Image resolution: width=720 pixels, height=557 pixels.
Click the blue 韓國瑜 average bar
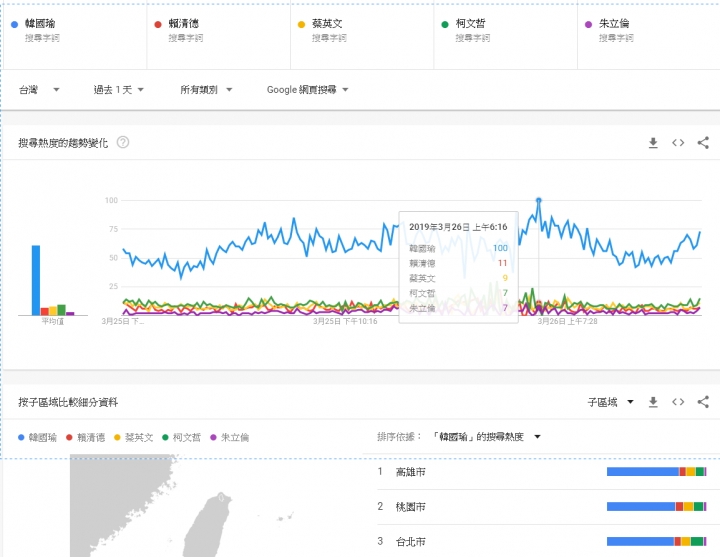[x=36, y=280]
